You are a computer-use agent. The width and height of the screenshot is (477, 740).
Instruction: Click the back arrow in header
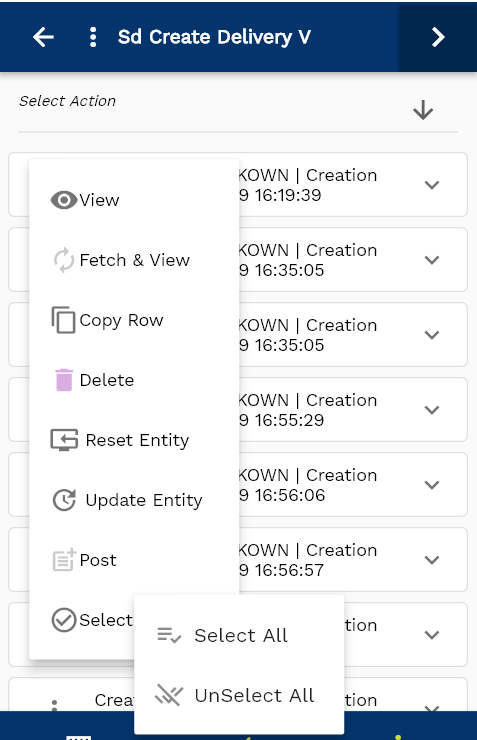point(43,37)
